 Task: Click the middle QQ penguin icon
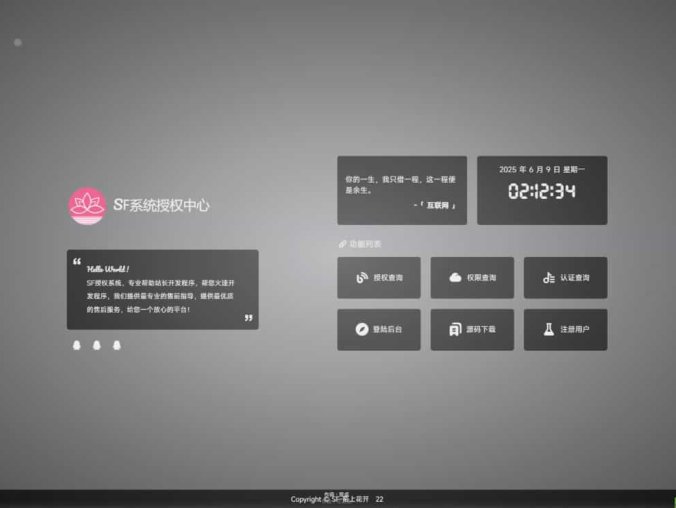click(x=97, y=345)
